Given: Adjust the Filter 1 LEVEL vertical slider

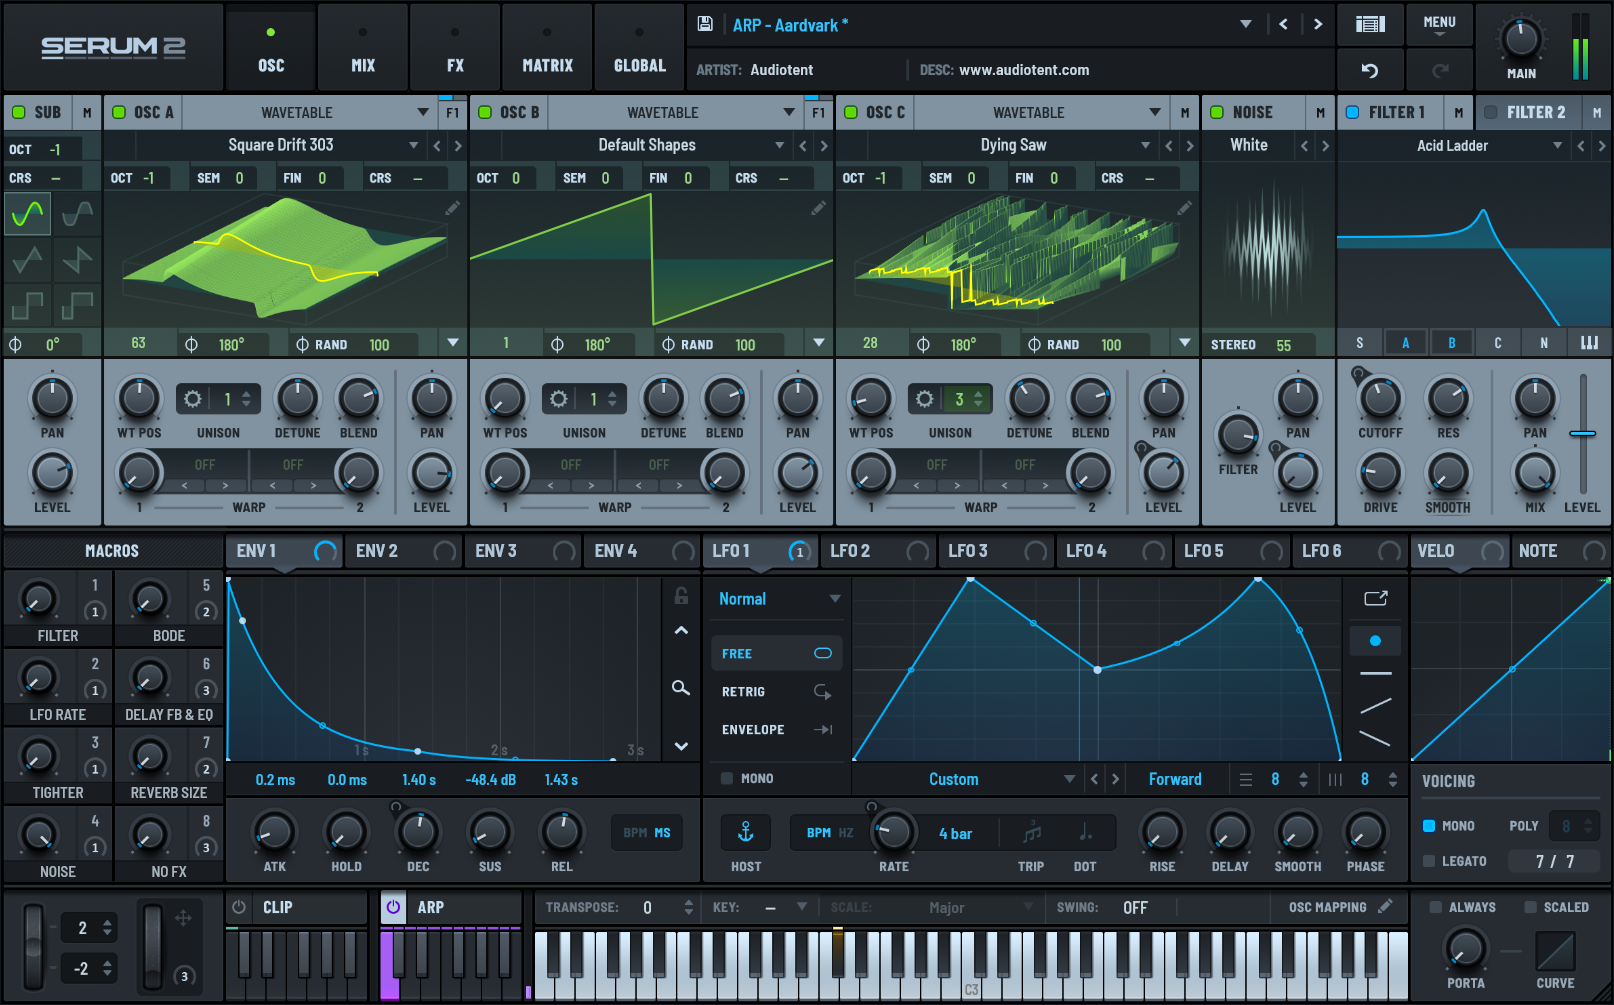Looking at the screenshot, I should (x=1582, y=433).
